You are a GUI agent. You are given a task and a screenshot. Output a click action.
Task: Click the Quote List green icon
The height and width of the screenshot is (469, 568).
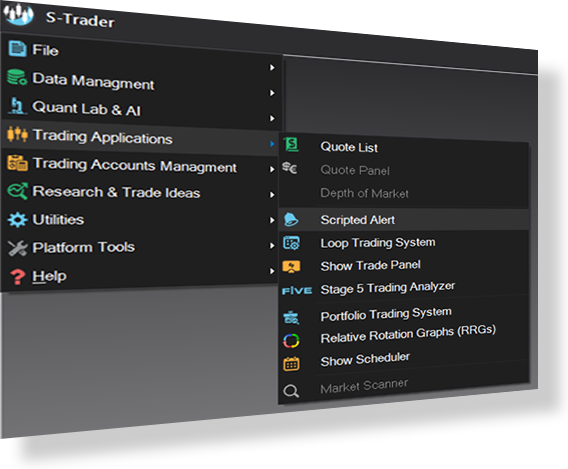(291, 145)
